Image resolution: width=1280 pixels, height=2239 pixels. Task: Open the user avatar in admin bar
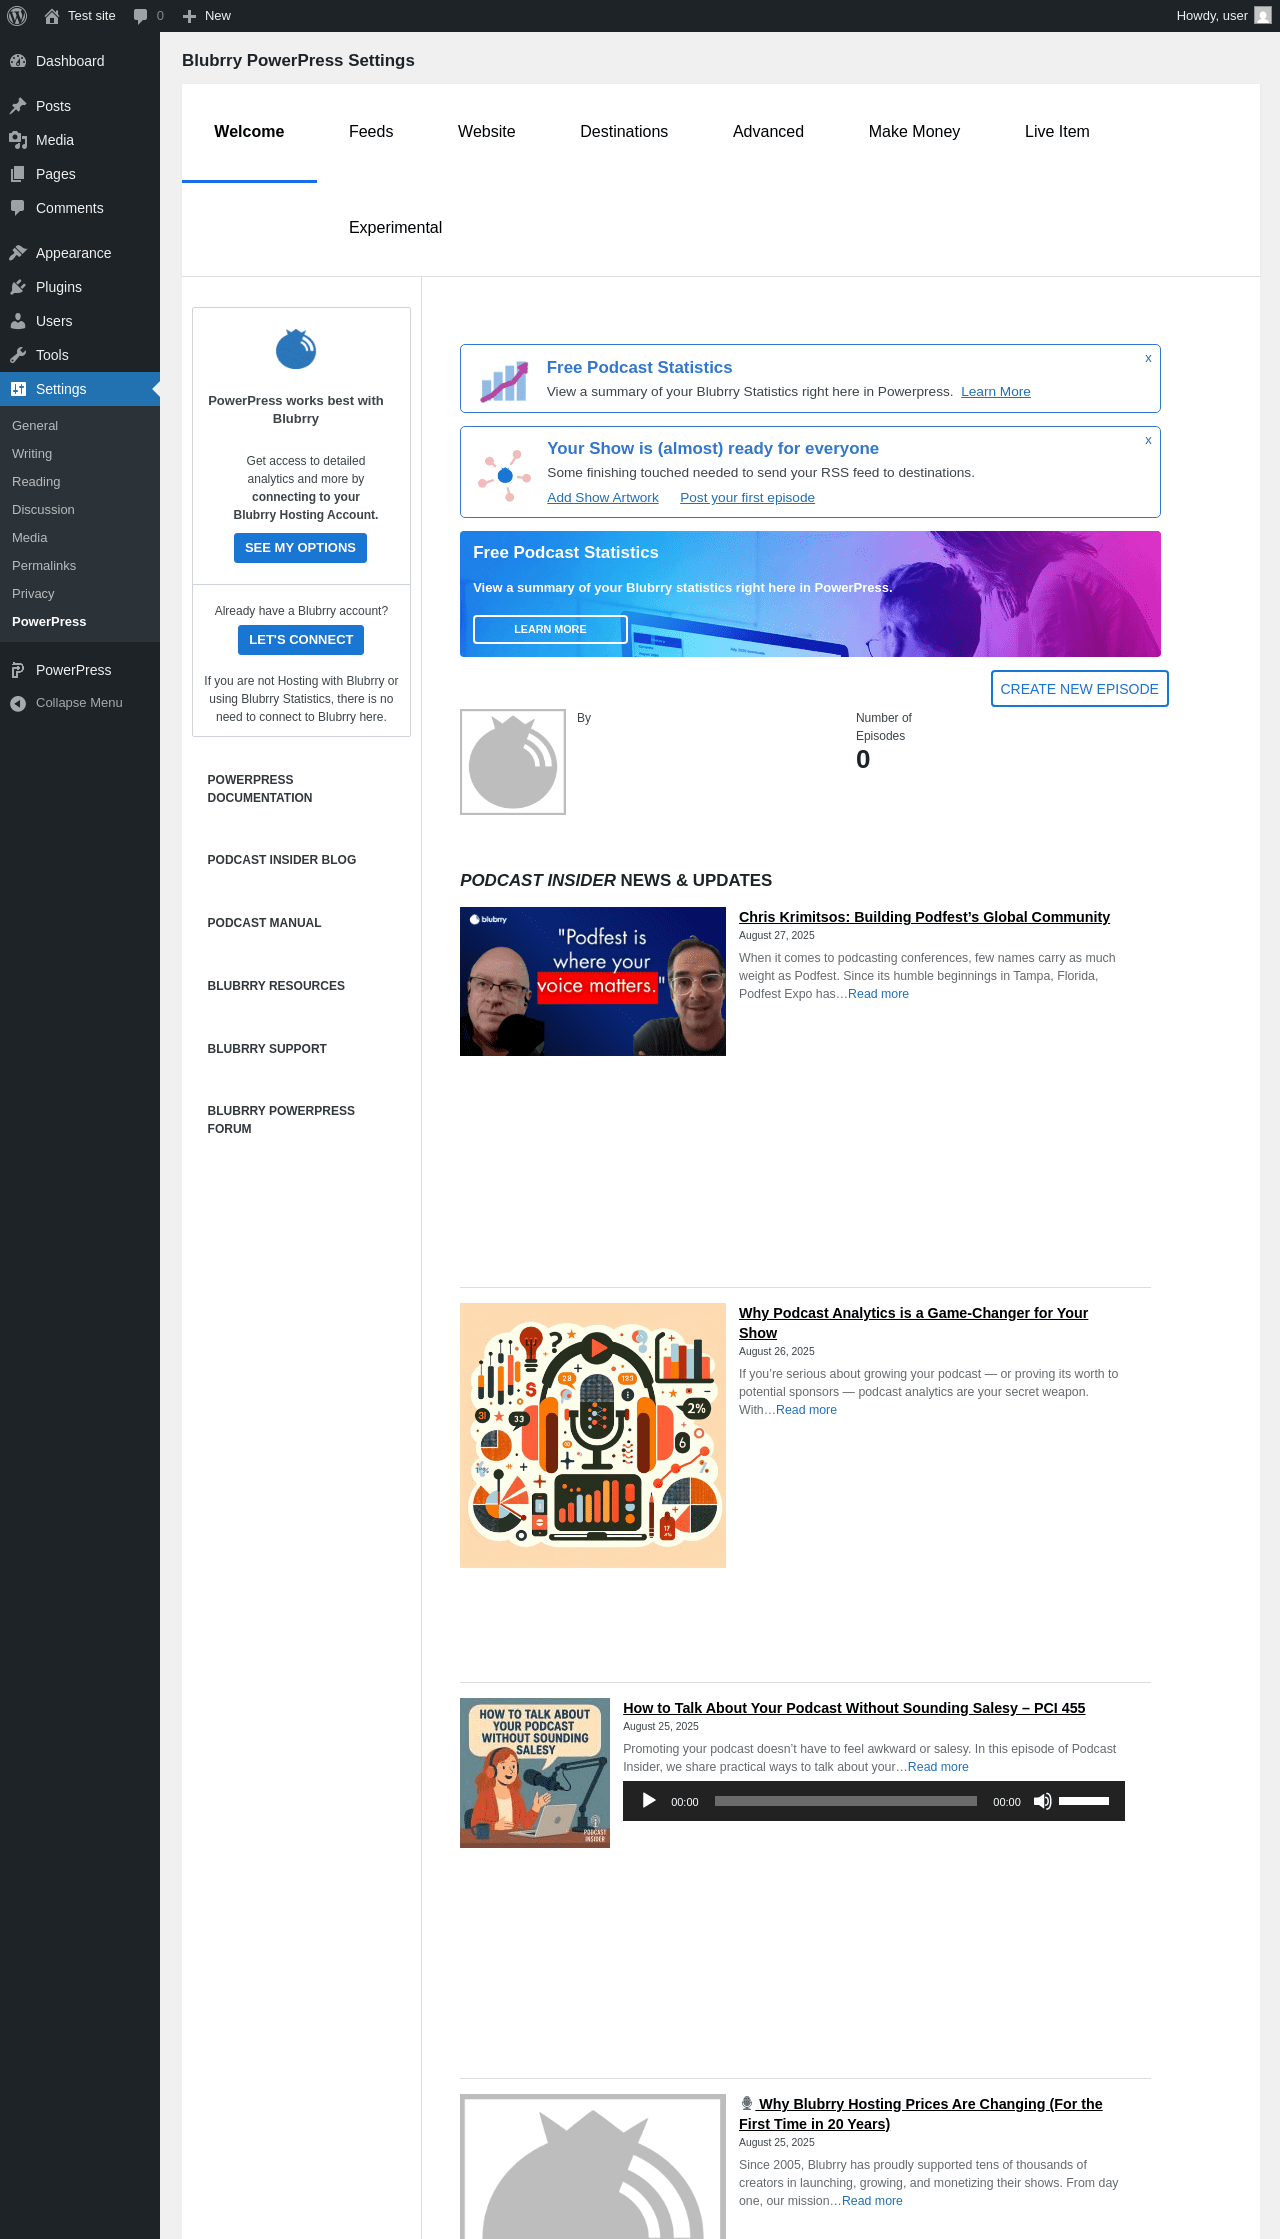1263,16
